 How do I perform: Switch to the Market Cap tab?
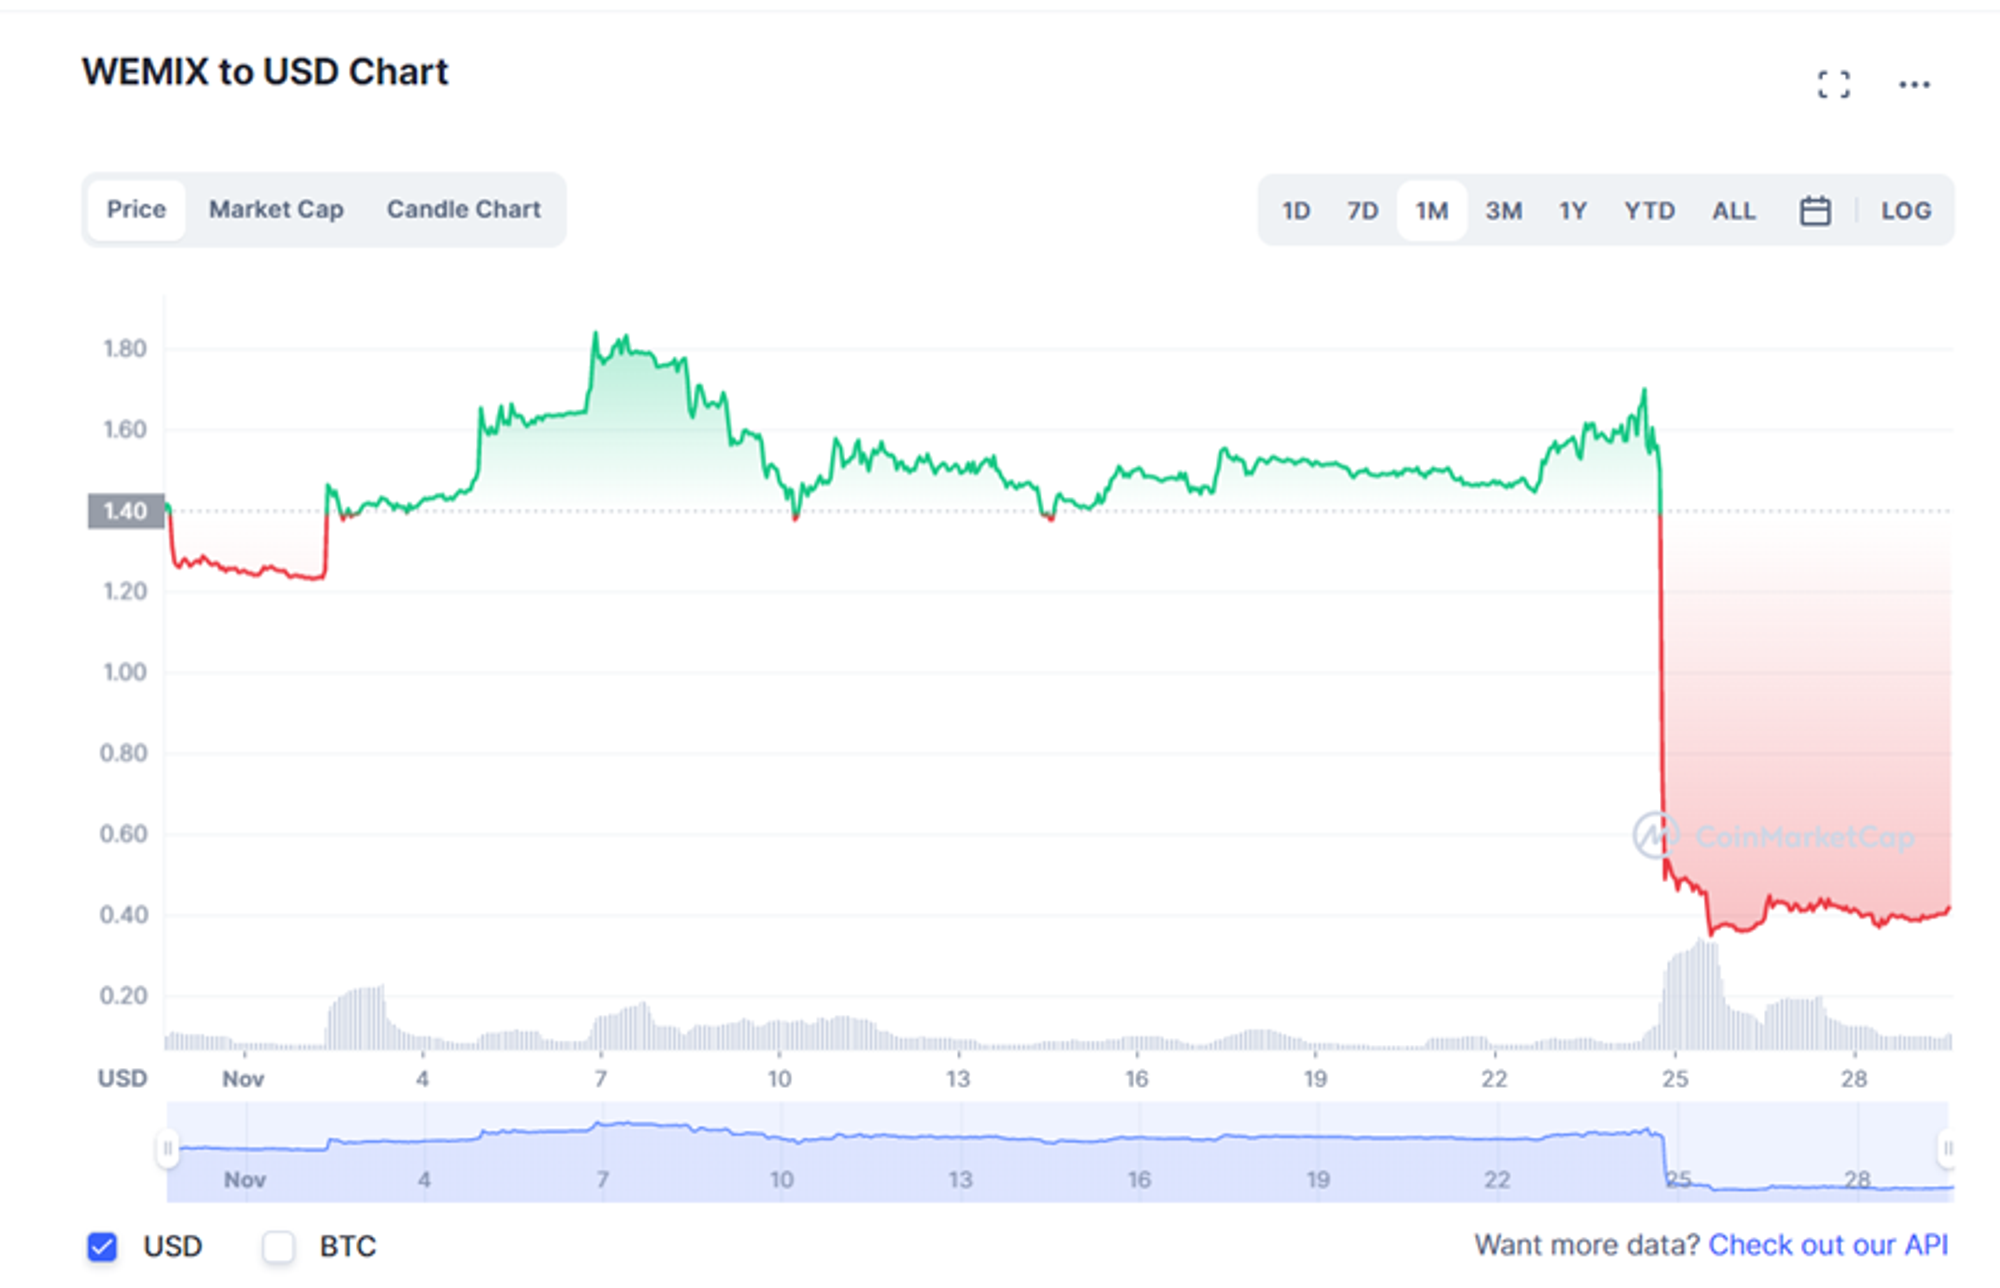(276, 210)
